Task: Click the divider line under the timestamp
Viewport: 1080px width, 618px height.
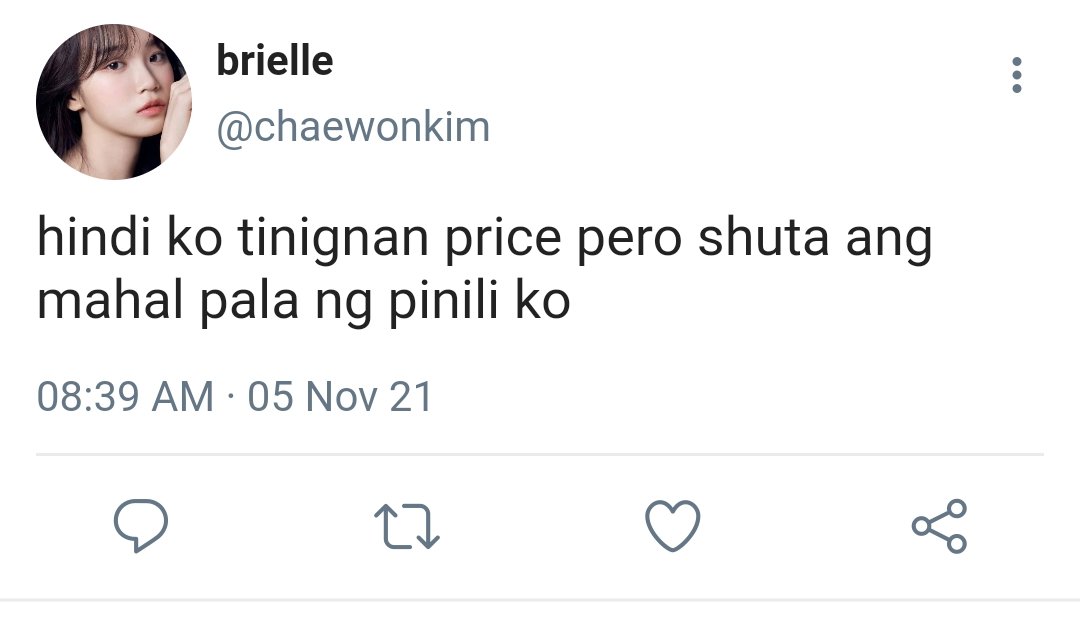Action: click(540, 455)
